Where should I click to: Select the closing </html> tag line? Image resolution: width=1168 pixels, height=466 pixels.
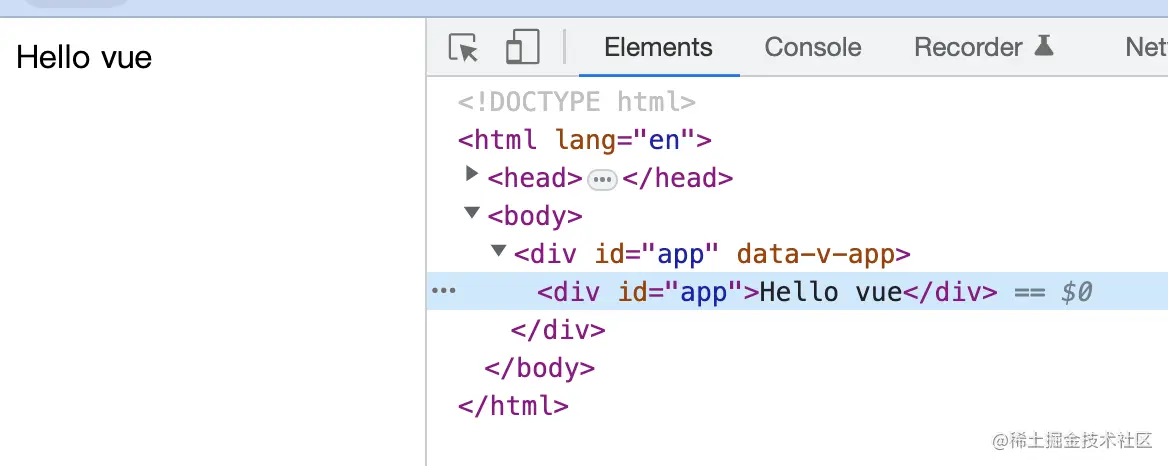(x=513, y=406)
